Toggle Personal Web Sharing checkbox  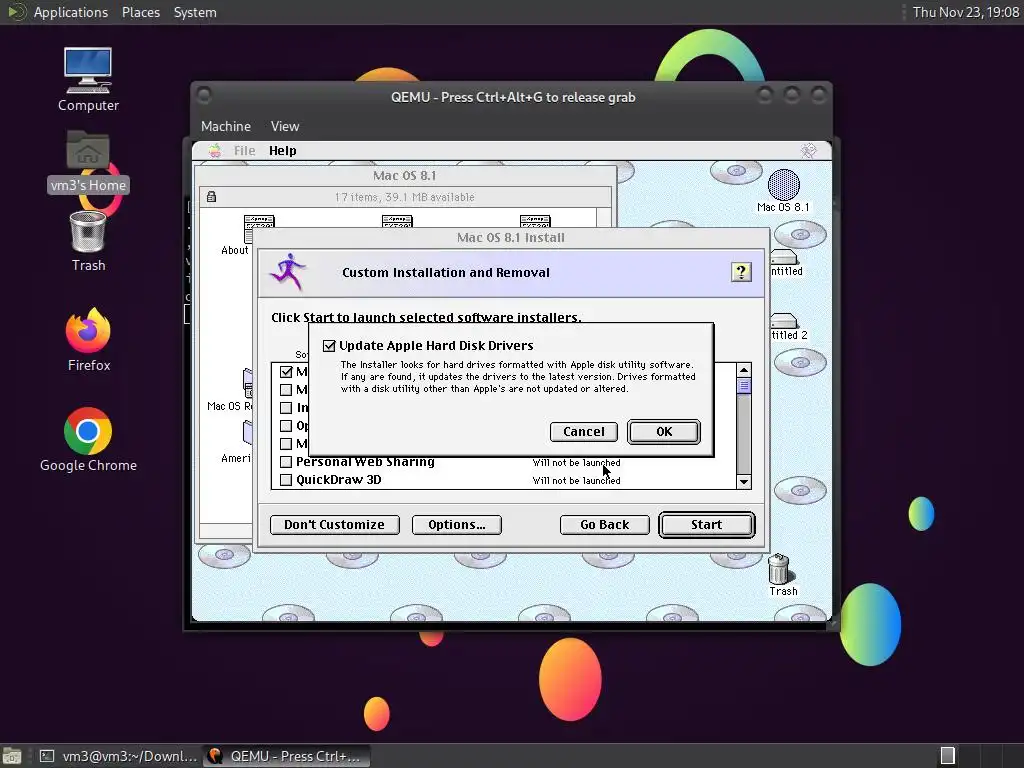tap(285, 462)
